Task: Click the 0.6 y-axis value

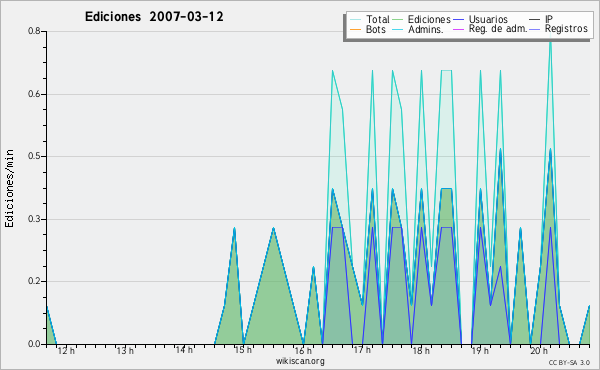Action: click(34, 94)
